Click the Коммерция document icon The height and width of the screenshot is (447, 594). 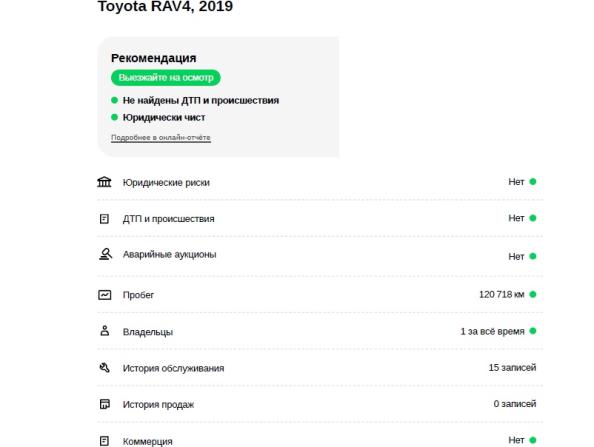104,441
